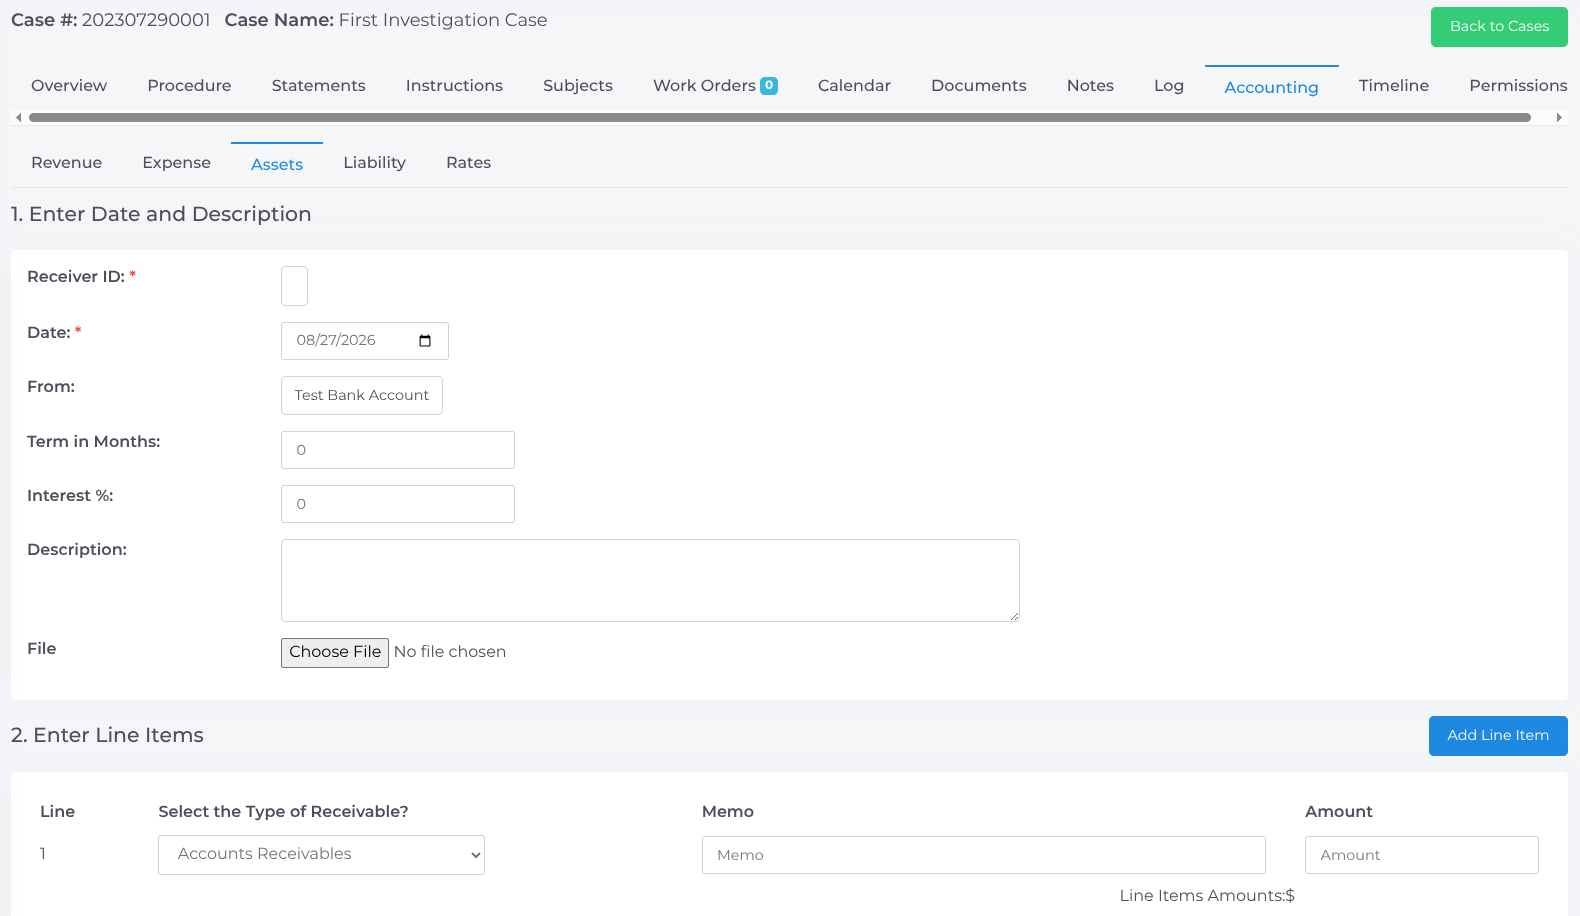Open the Timeline tab
Viewport: 1580px width, 916px height.
pyautogui.click(x=1393, y=86)
